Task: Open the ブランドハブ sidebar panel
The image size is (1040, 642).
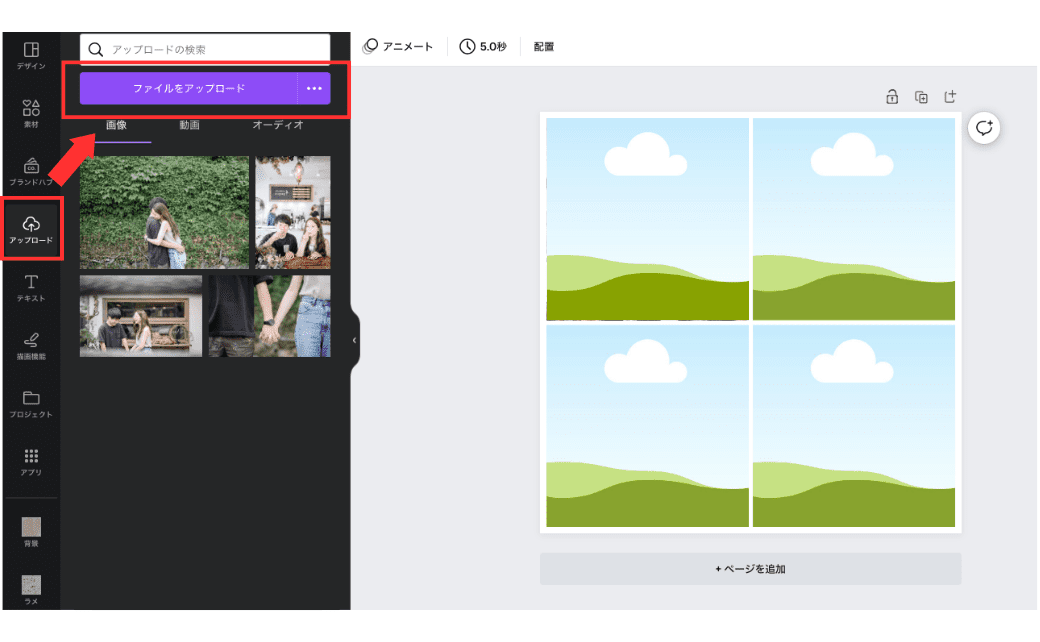Action: pos(31,171)
